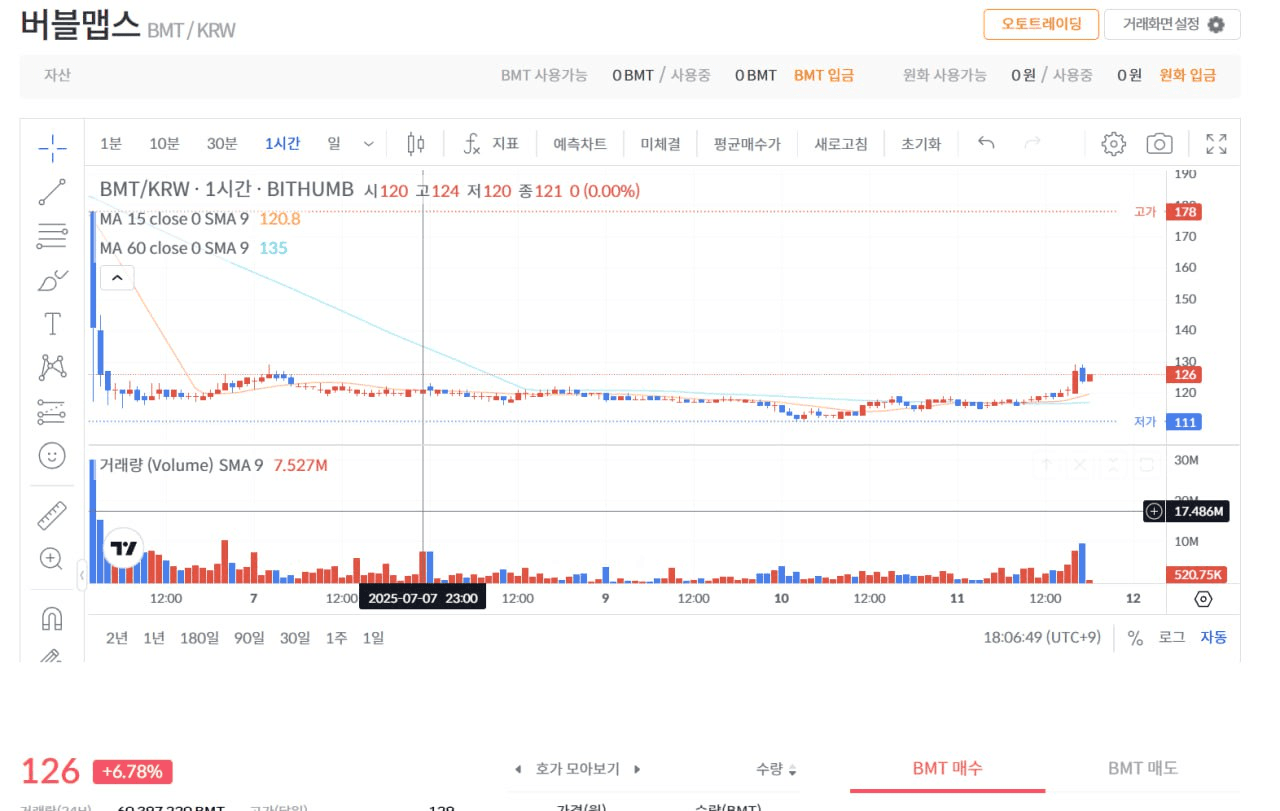Collapse 호가 모아보기 left arrow
This screenshot has width=1280, height=811.
pyautogui.click(x=518, y=769)
